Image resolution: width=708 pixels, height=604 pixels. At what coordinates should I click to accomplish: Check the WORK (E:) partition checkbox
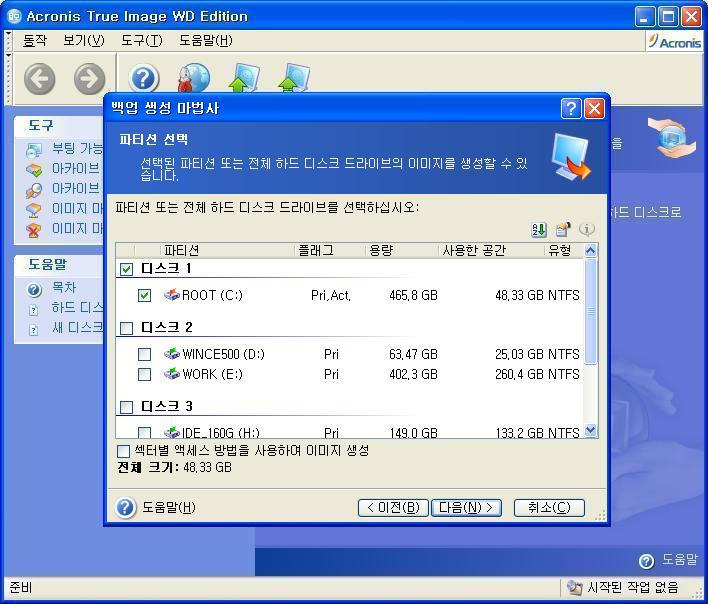coord(144,374)
